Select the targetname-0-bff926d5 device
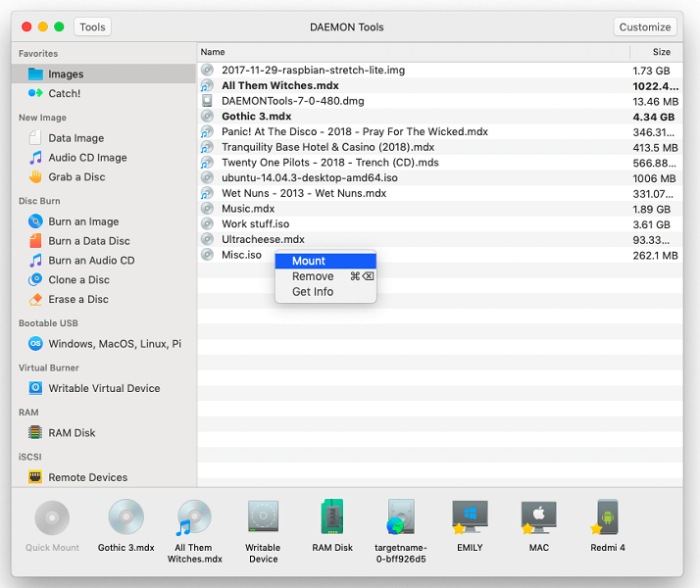The image size is (700, 588). point(401,531)
